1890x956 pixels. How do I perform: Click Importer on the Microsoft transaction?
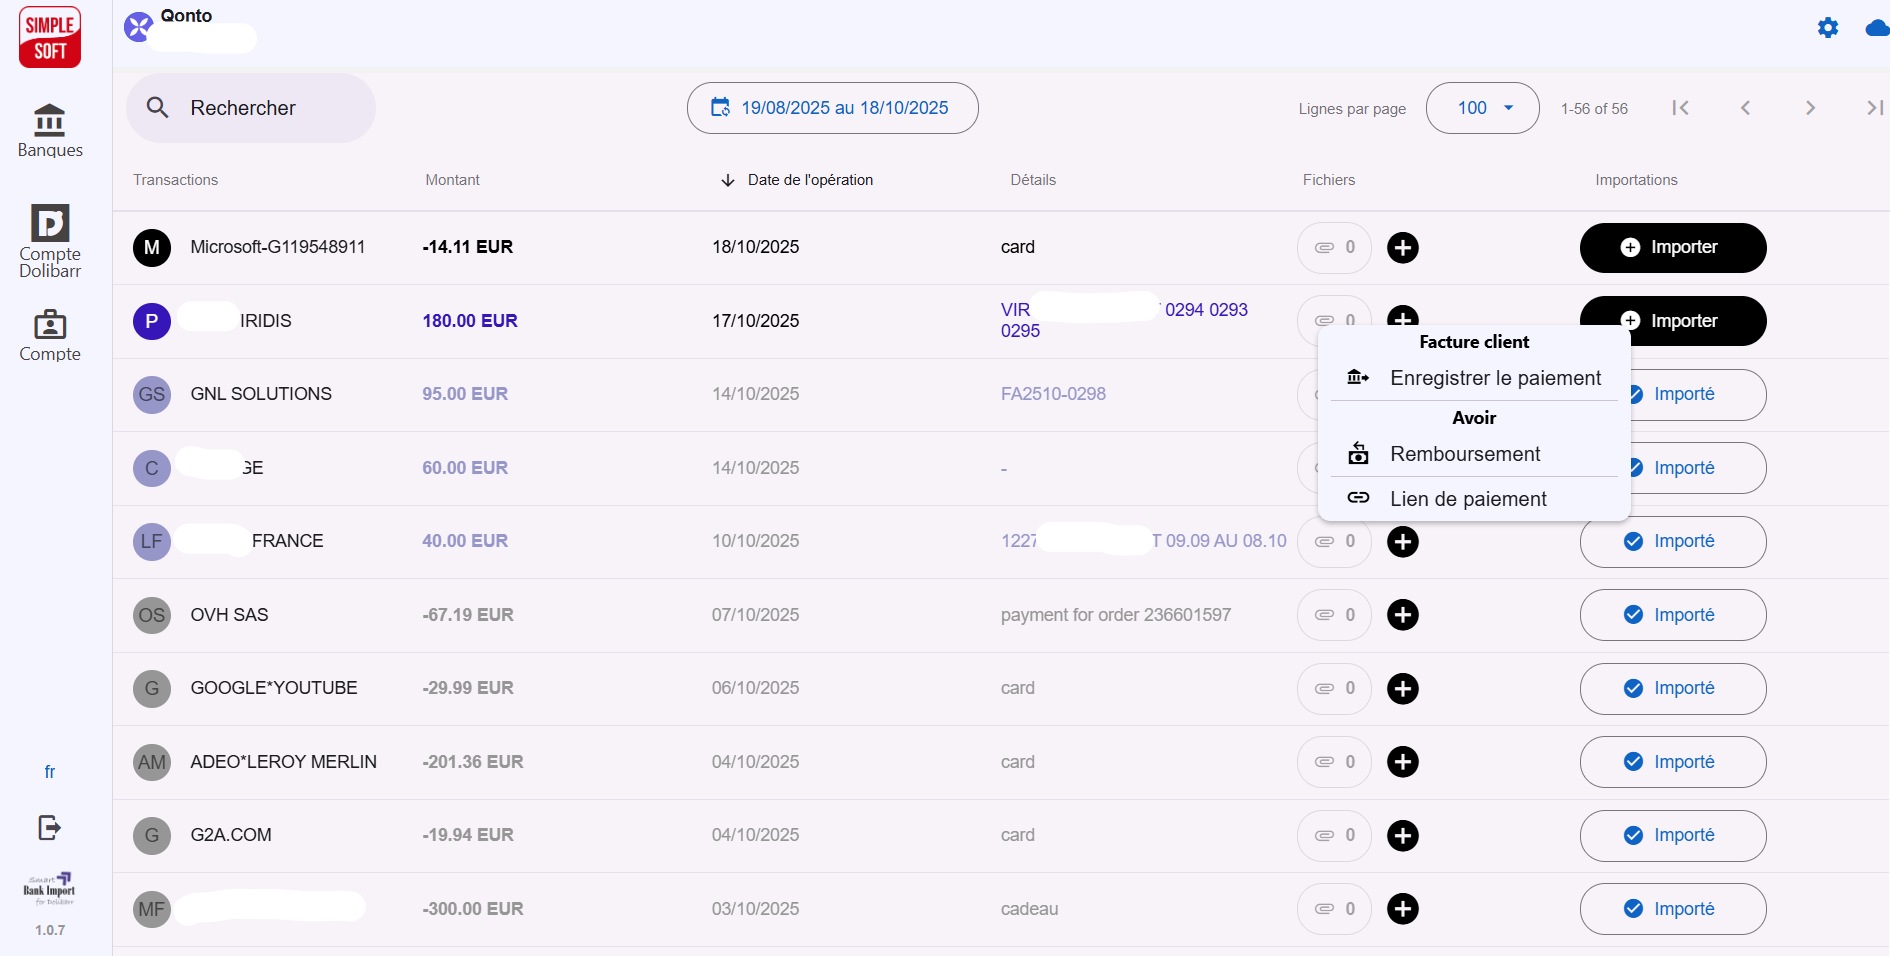(x=1672, y=247)
